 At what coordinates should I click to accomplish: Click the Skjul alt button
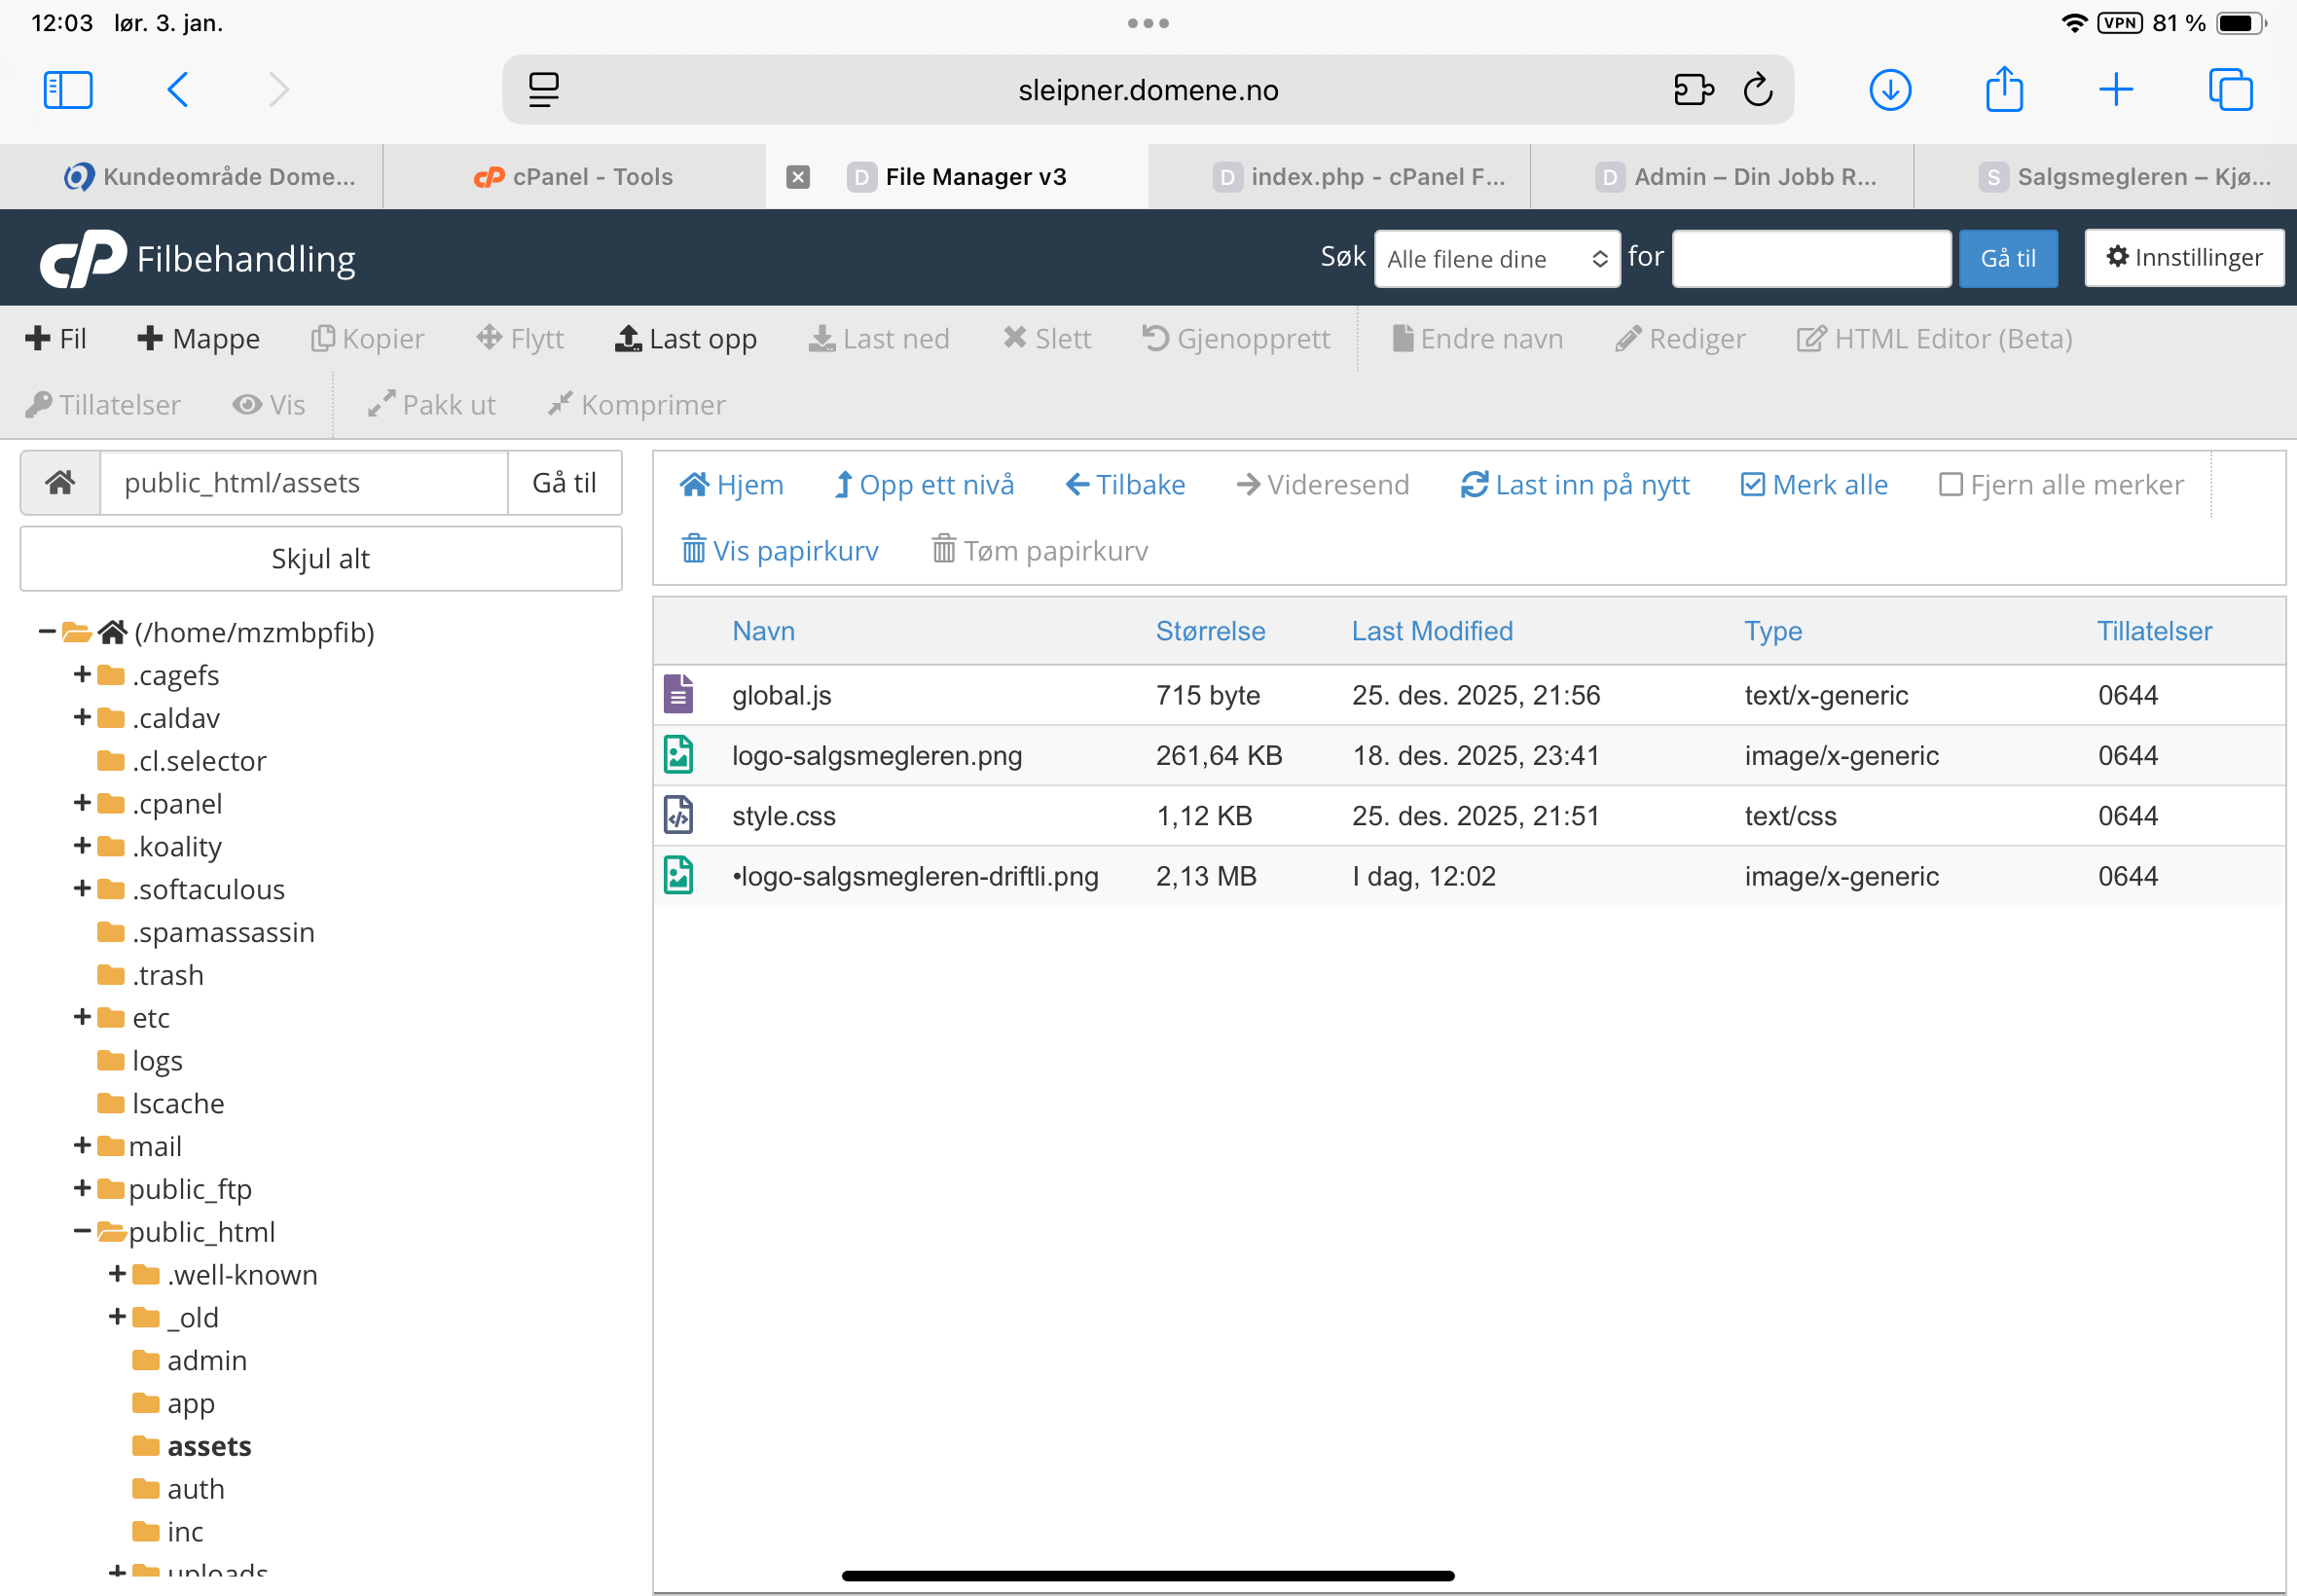(x=320, y=558)
